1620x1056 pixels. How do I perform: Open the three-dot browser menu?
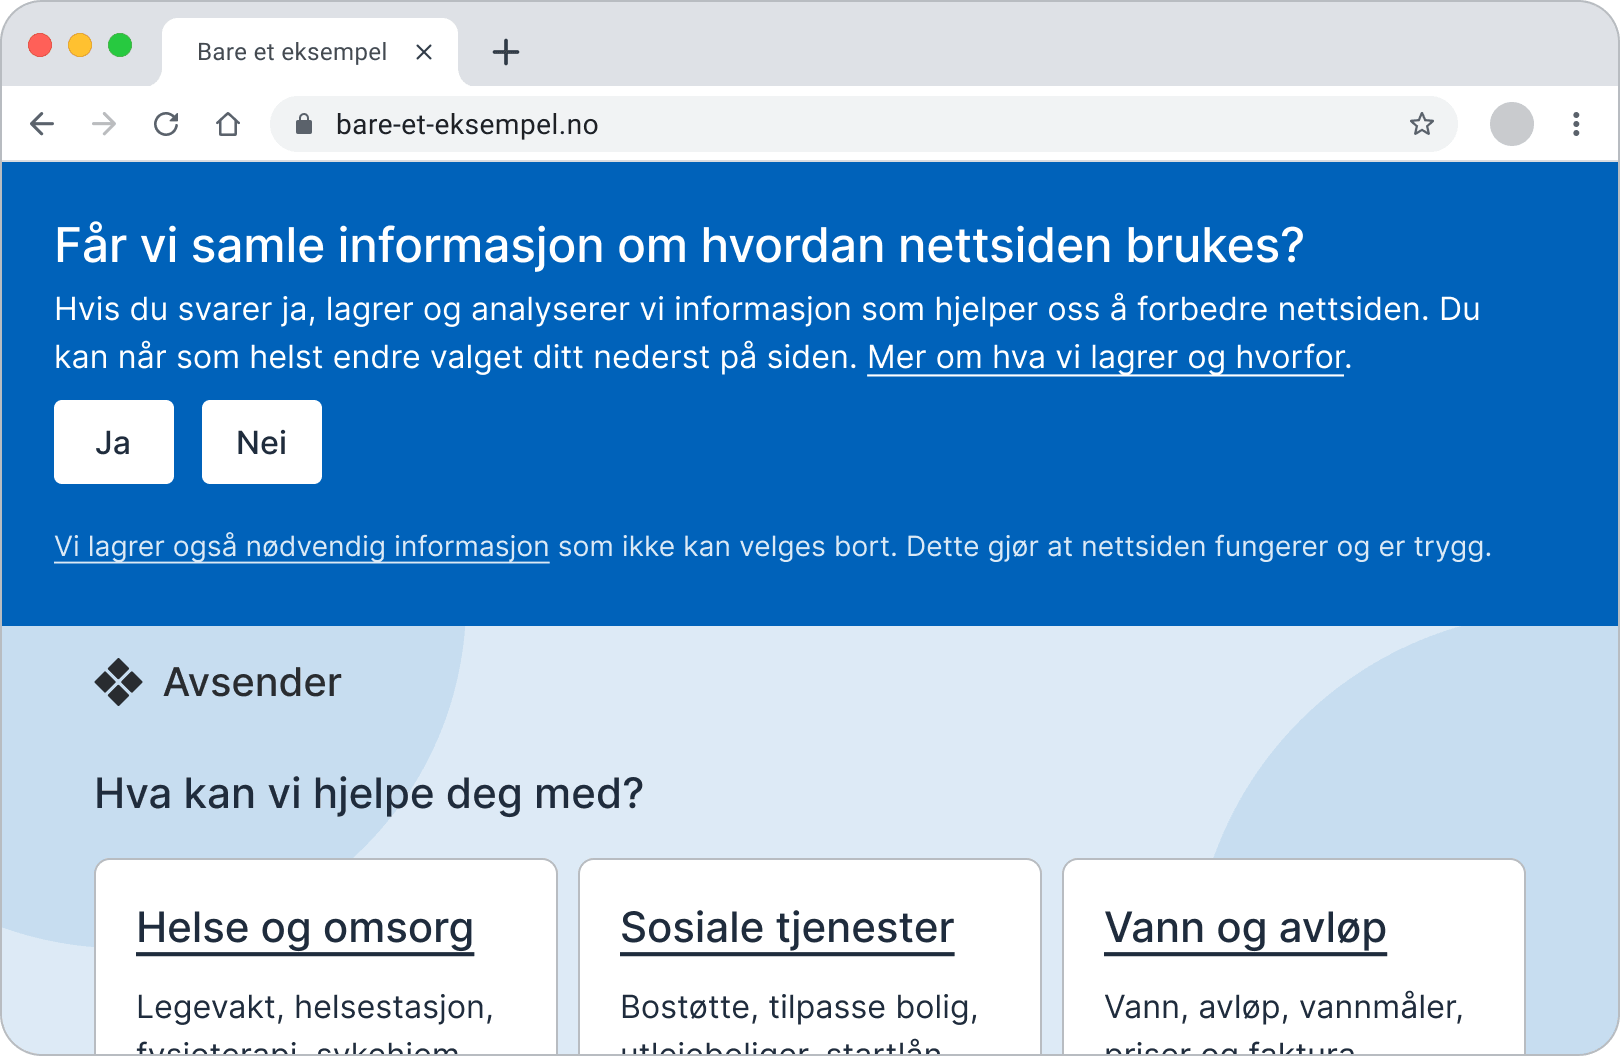tap(1576, 124)
